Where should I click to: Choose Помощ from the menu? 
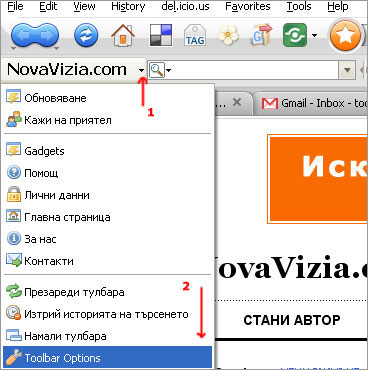tap(107, 173)
